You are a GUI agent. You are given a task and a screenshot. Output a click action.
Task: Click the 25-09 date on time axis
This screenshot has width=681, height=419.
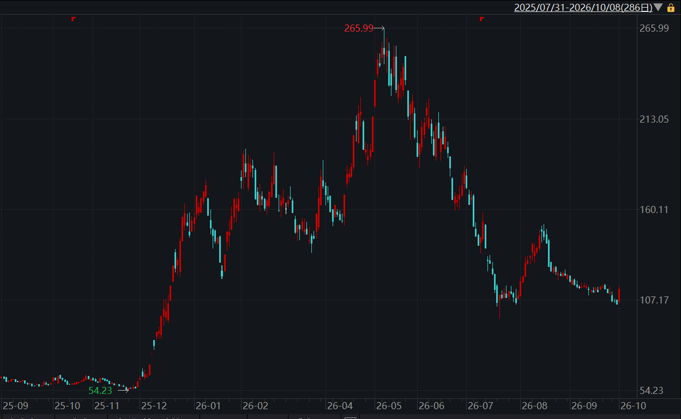click(15, 406)
